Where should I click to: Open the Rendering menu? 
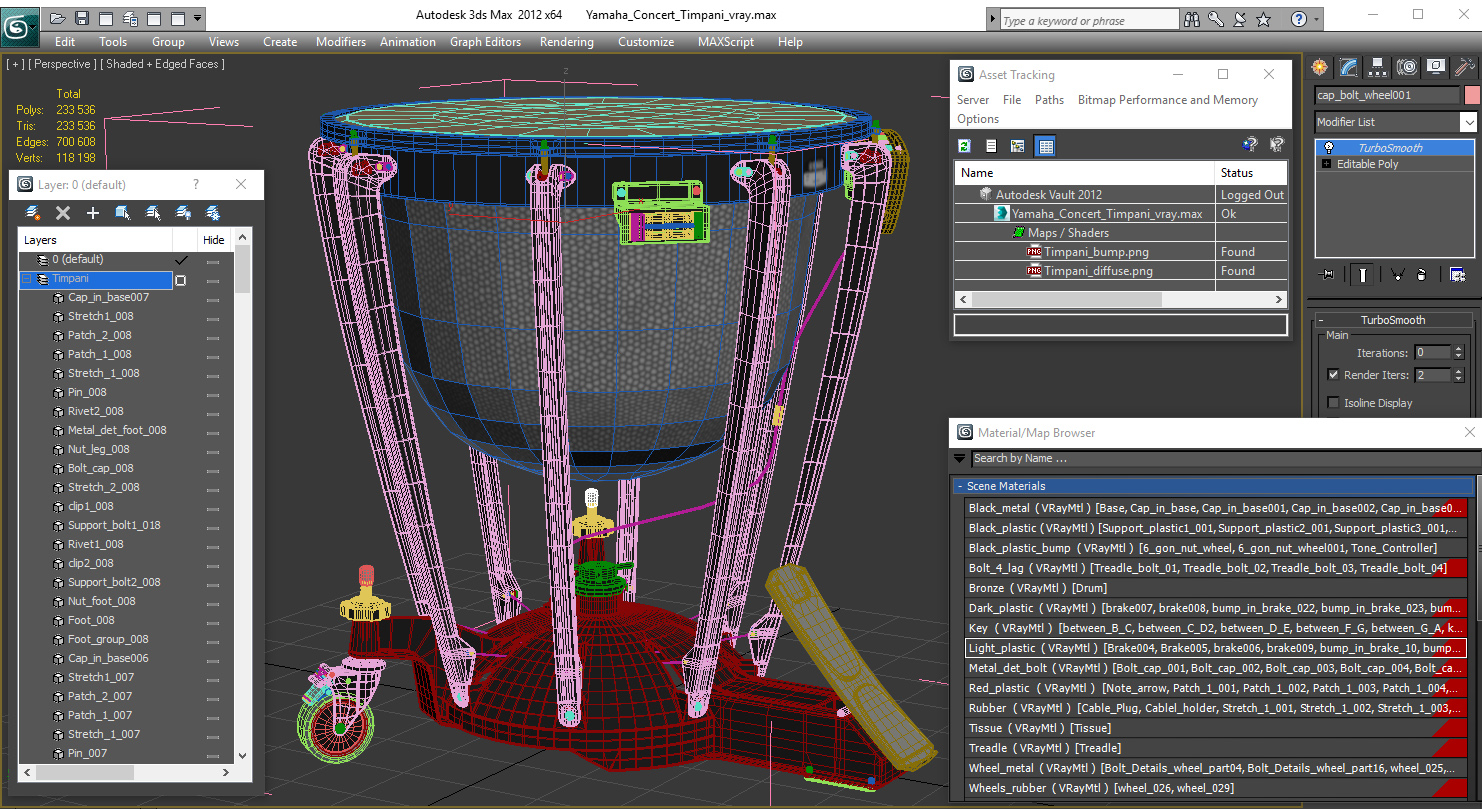coord(566,42)
